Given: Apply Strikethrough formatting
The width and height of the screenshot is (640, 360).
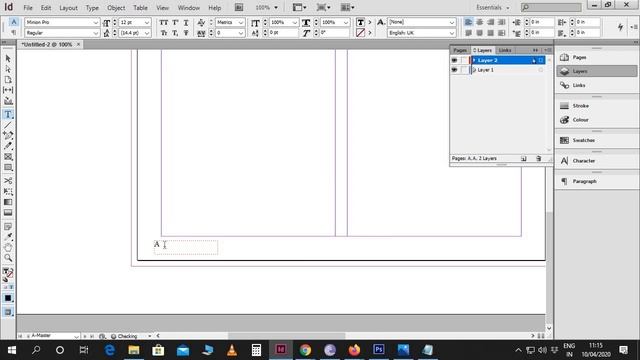Looking at the screenshot, I should click(186, 33).
